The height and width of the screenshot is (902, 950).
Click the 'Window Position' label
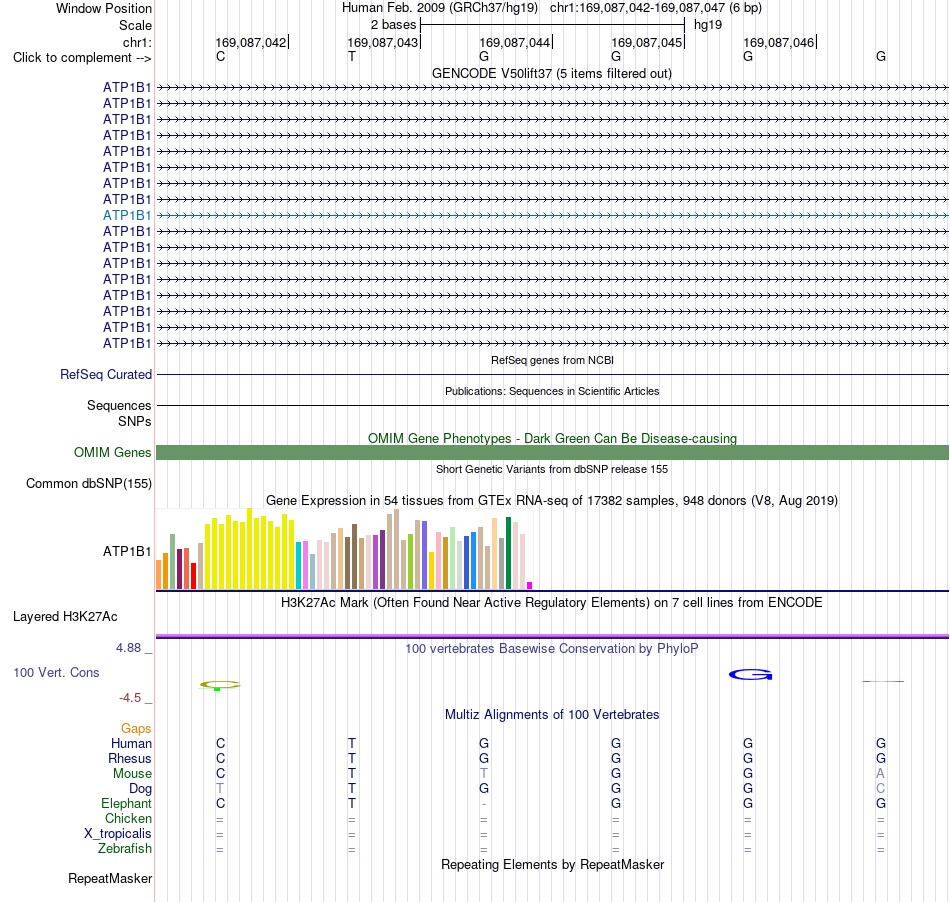coord(104,8)
